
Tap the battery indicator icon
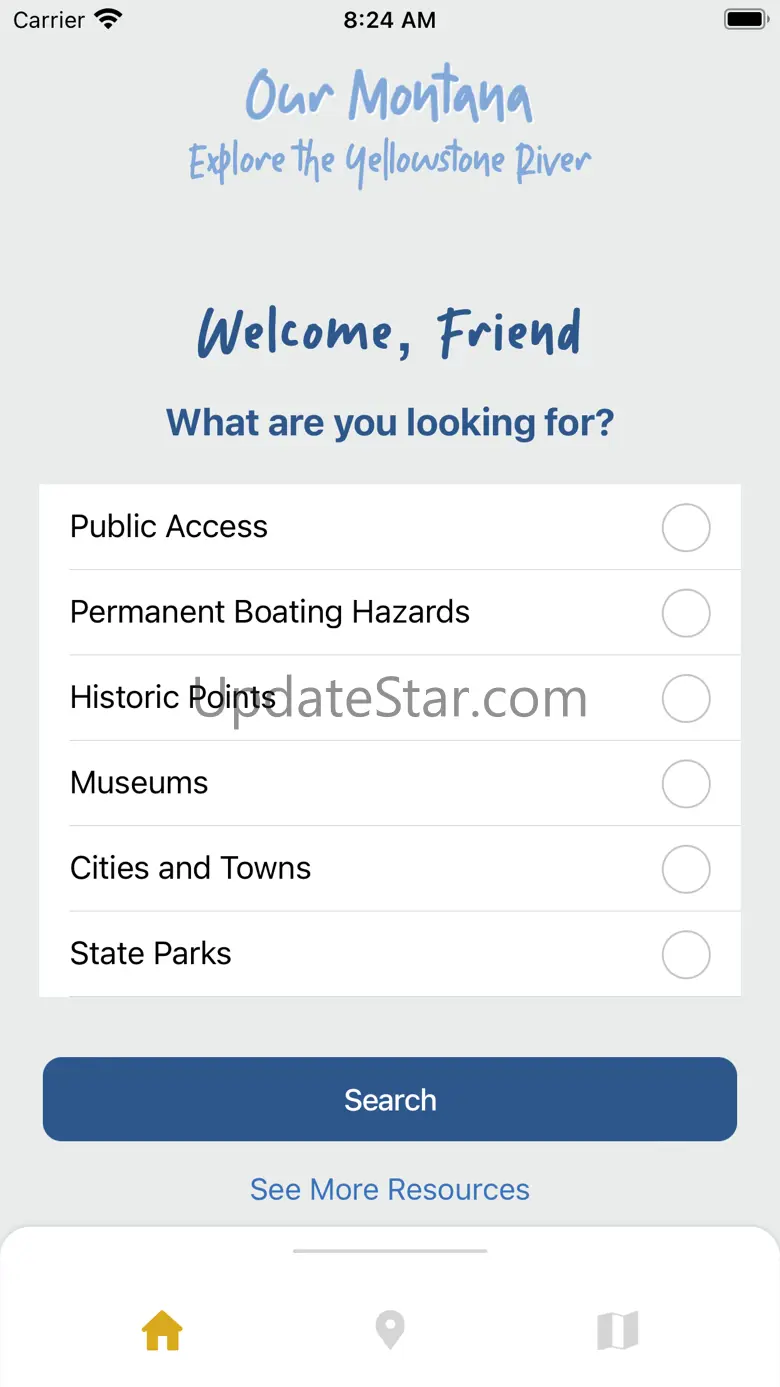click(745, 19)
